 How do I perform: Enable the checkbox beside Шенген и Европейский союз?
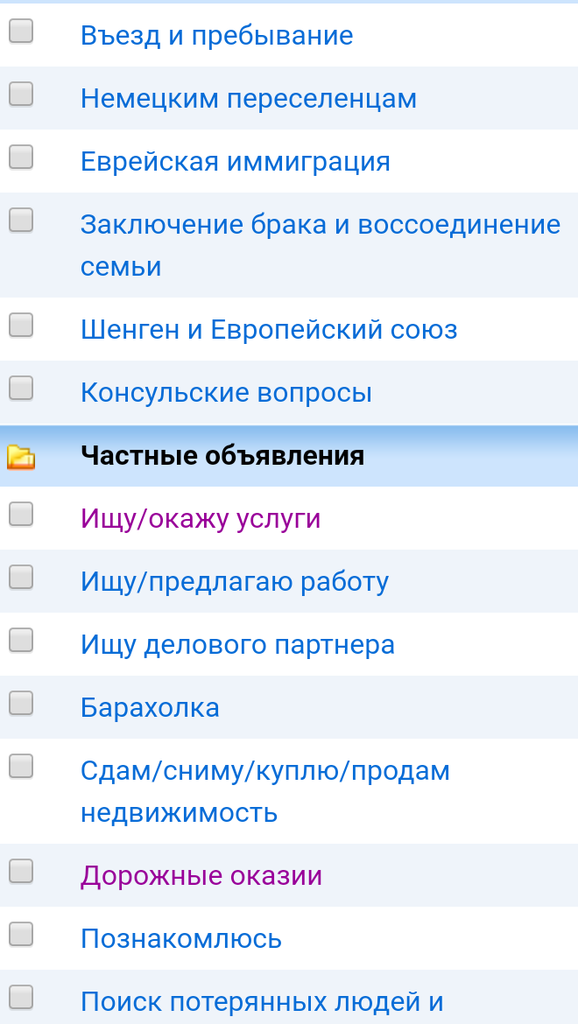point(21,325)
